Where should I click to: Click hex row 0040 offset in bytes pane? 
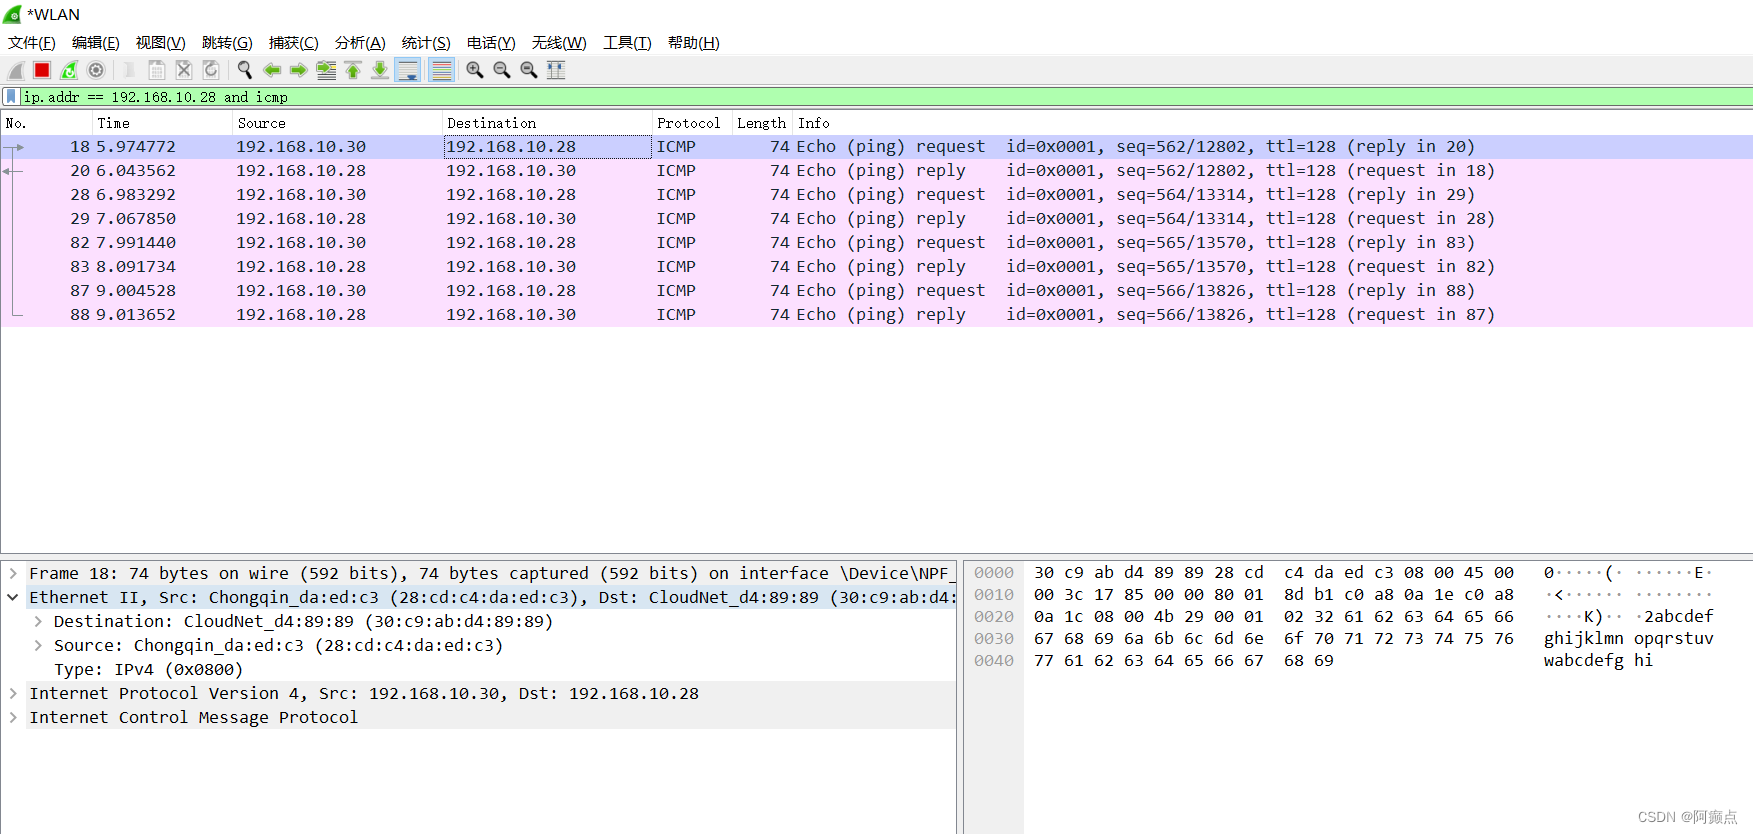coord(994,661)
